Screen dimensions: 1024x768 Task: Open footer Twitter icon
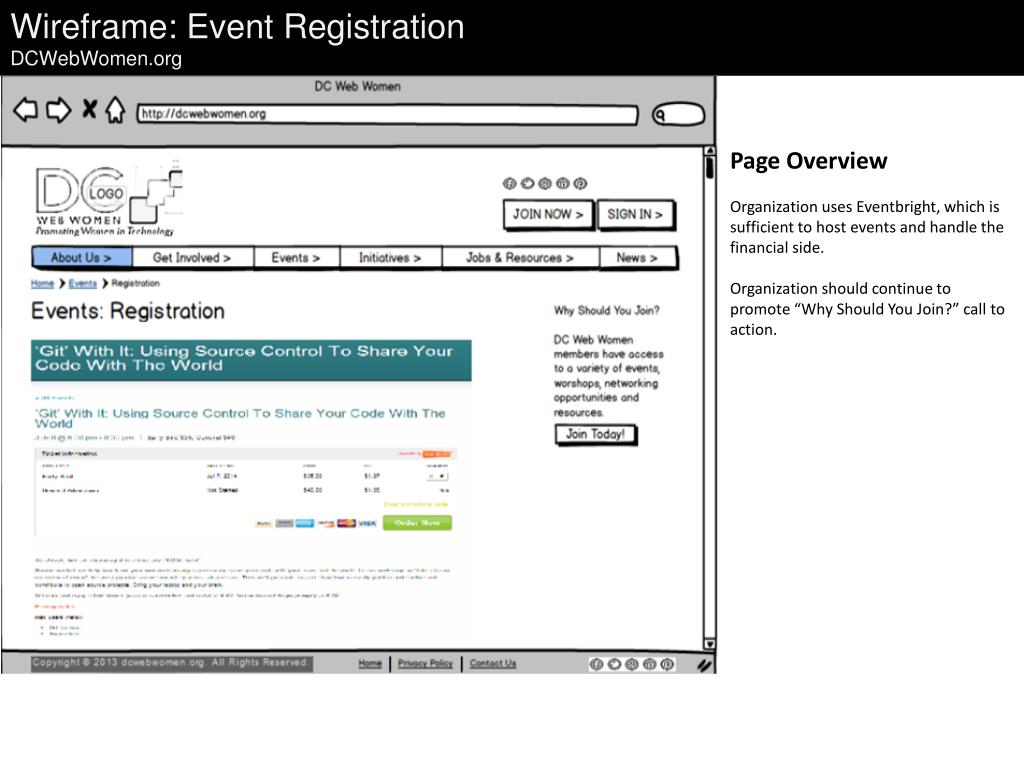[x=614, y=664]
